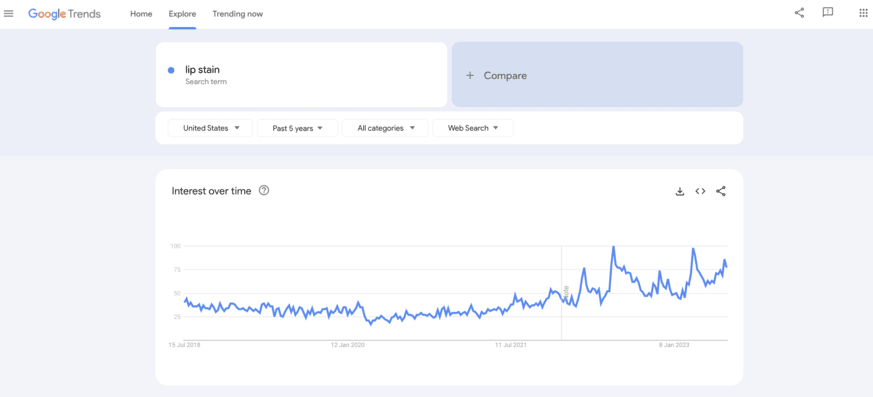Open the hamburger main menu
The height and width of the screenshot is (397, 873).
point(8,13)
